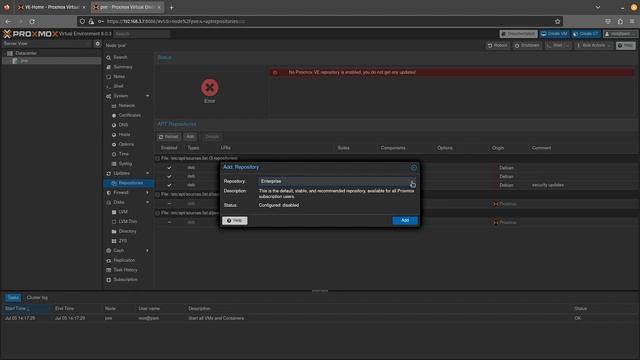
Task: Click the Replication icon
Action: tap(109, 260)
